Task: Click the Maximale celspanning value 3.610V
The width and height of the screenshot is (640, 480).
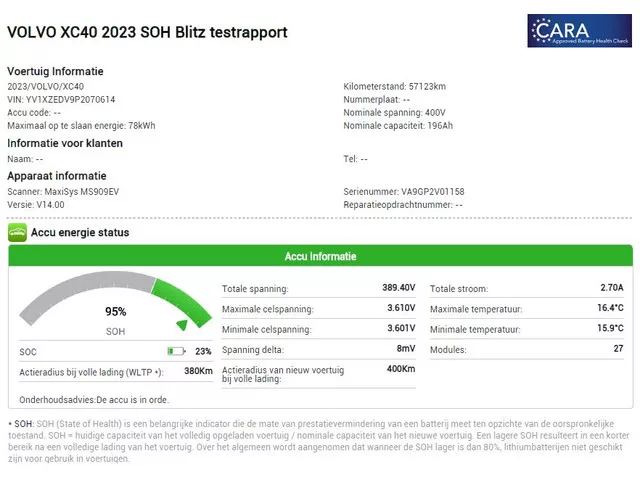Action: [x=401, y=308]
